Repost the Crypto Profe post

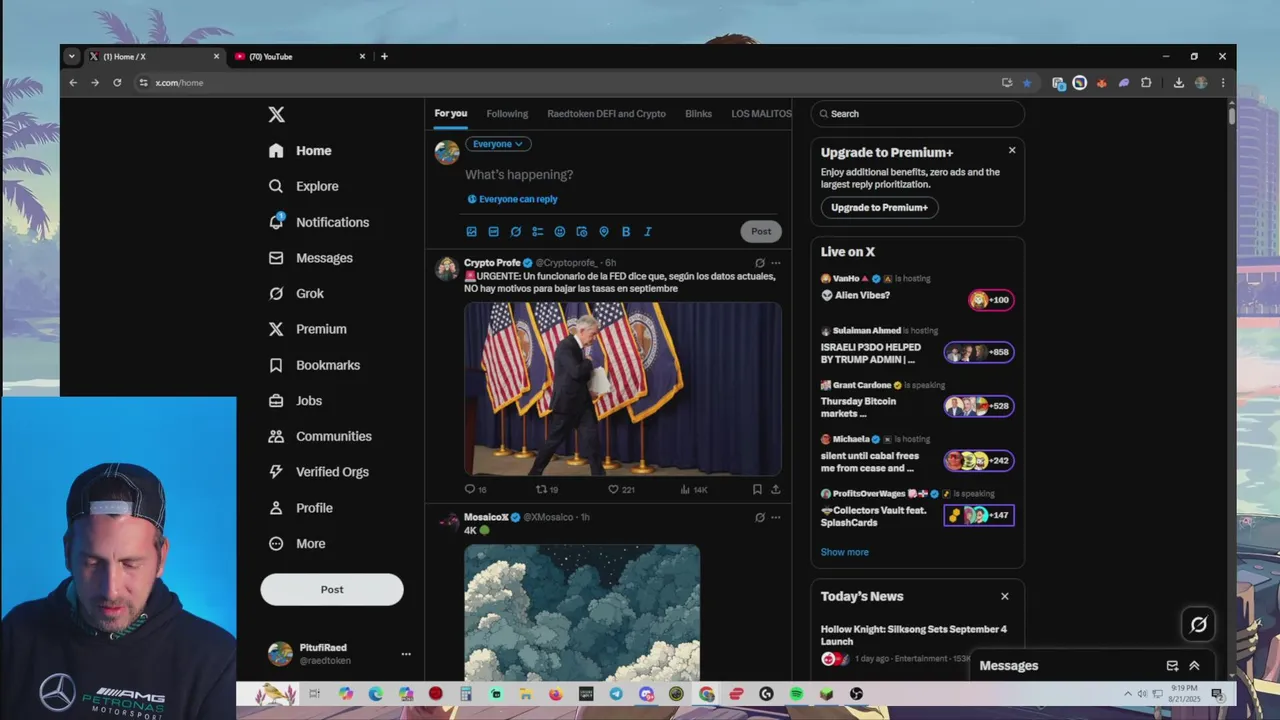click(547, 489)
